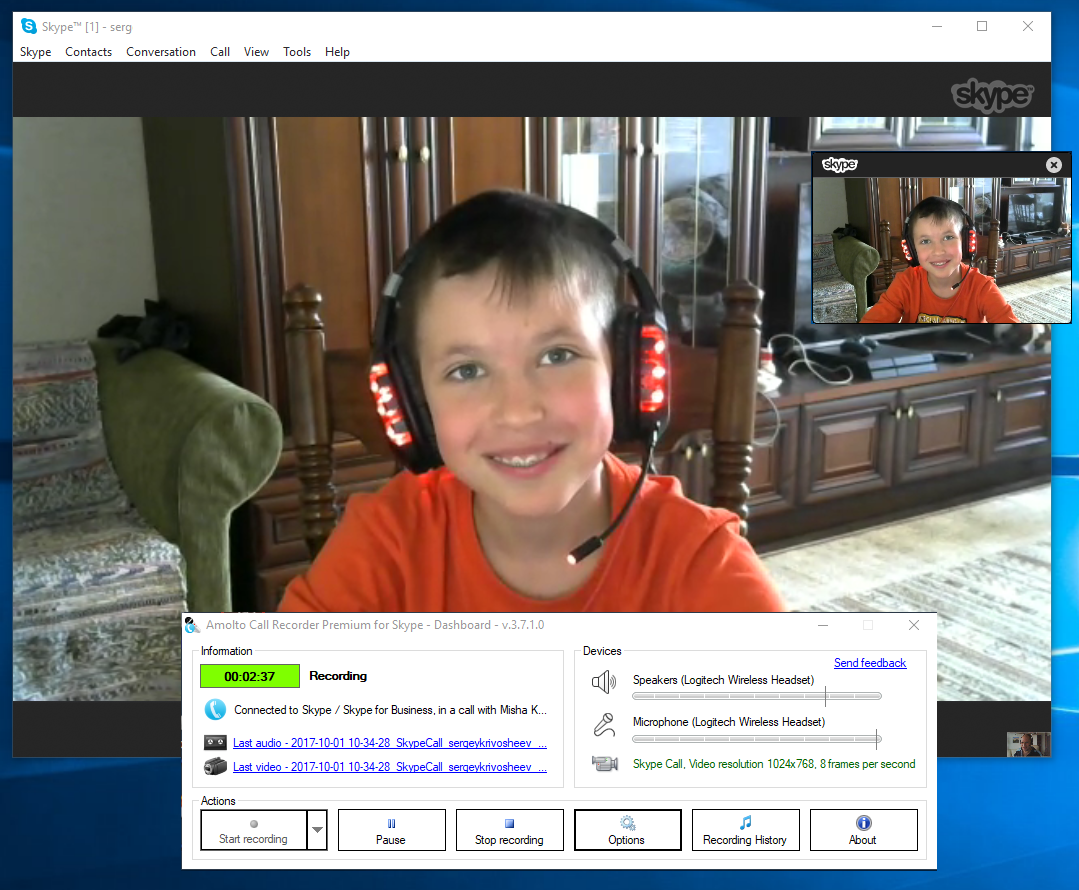Click the speaker icon in Devices
The image size is (1079, 890).
point(604,683)
